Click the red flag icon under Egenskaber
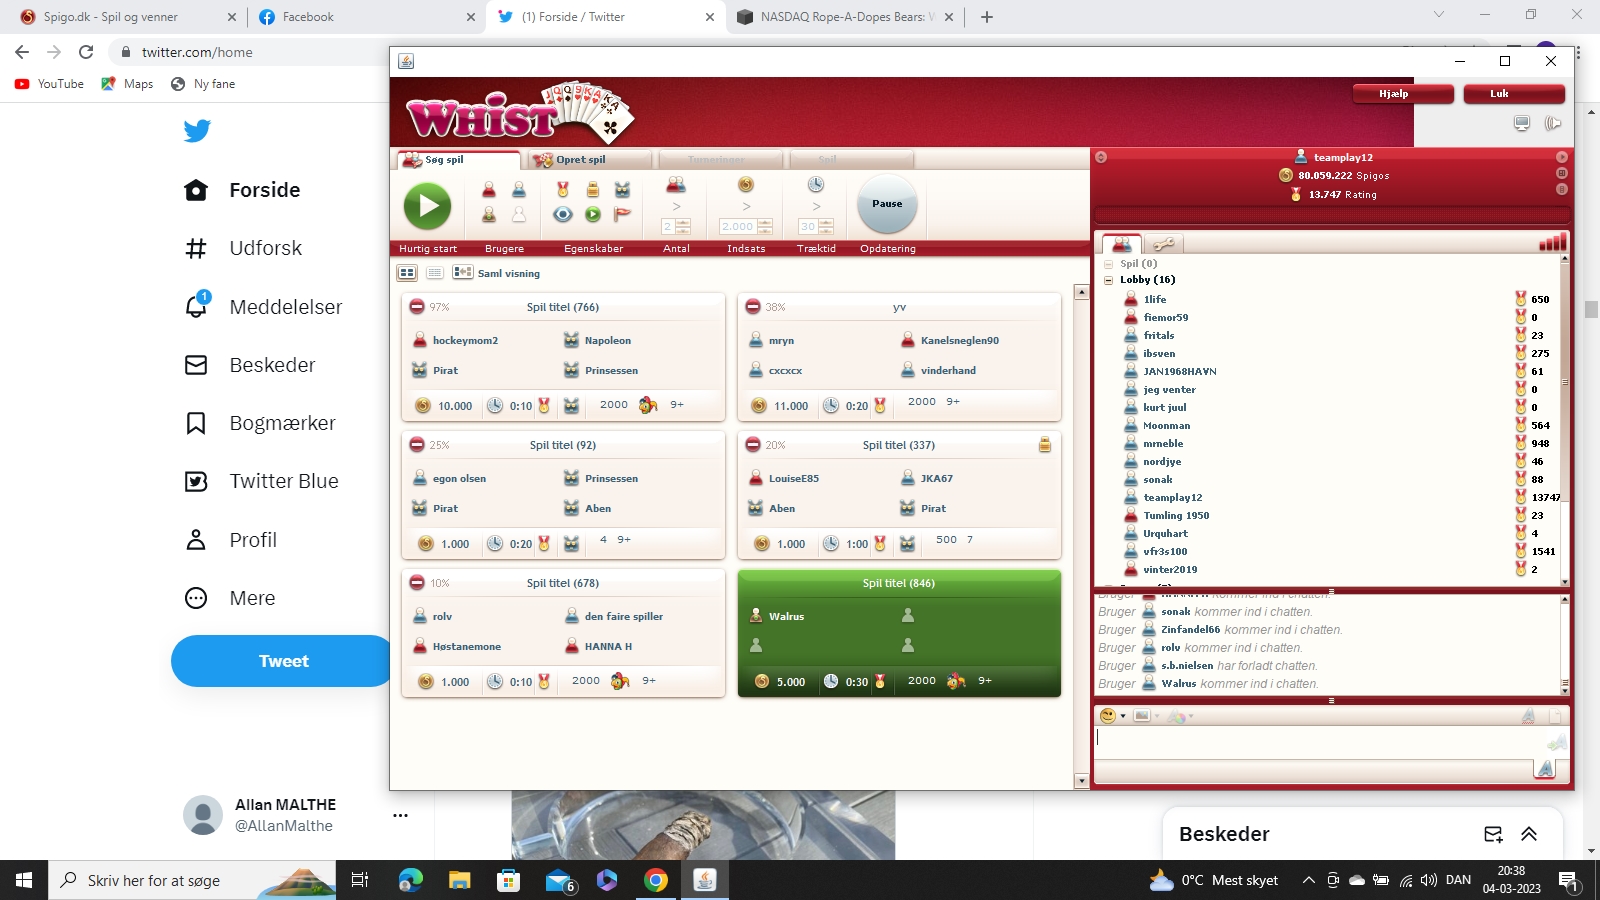The width and height of the screenshot is (1600, 900). 622,214
